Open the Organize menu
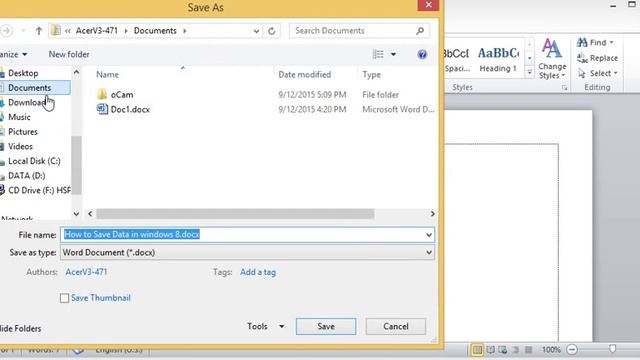Screen dimensions: 640x360 [13, 54]
